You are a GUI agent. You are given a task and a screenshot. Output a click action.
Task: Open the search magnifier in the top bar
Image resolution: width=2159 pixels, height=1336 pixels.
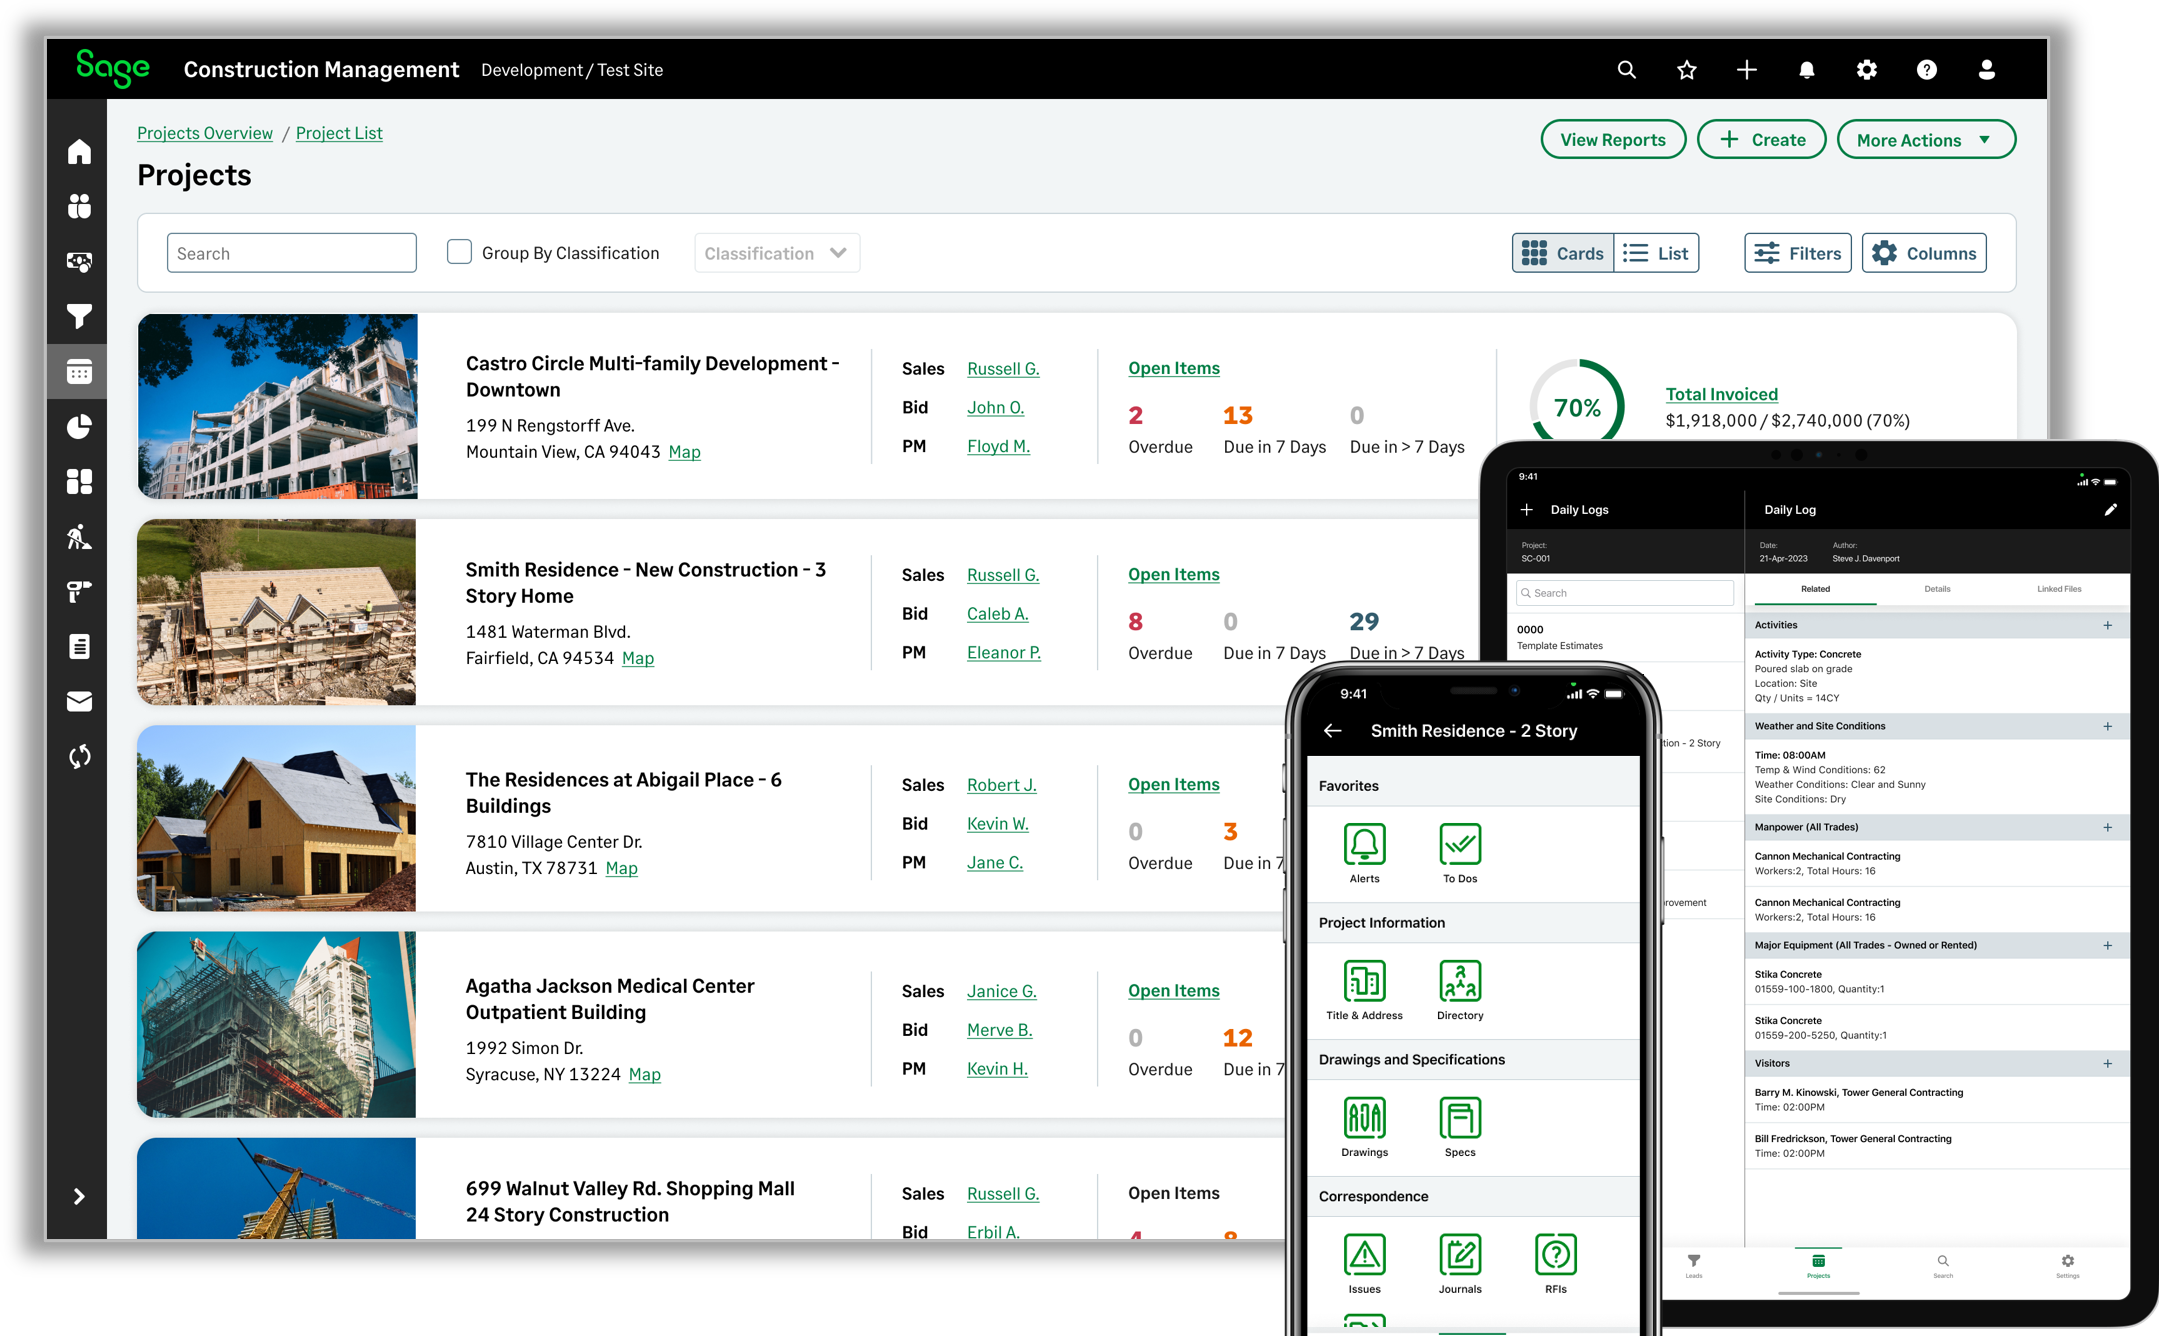[1627, 70]
